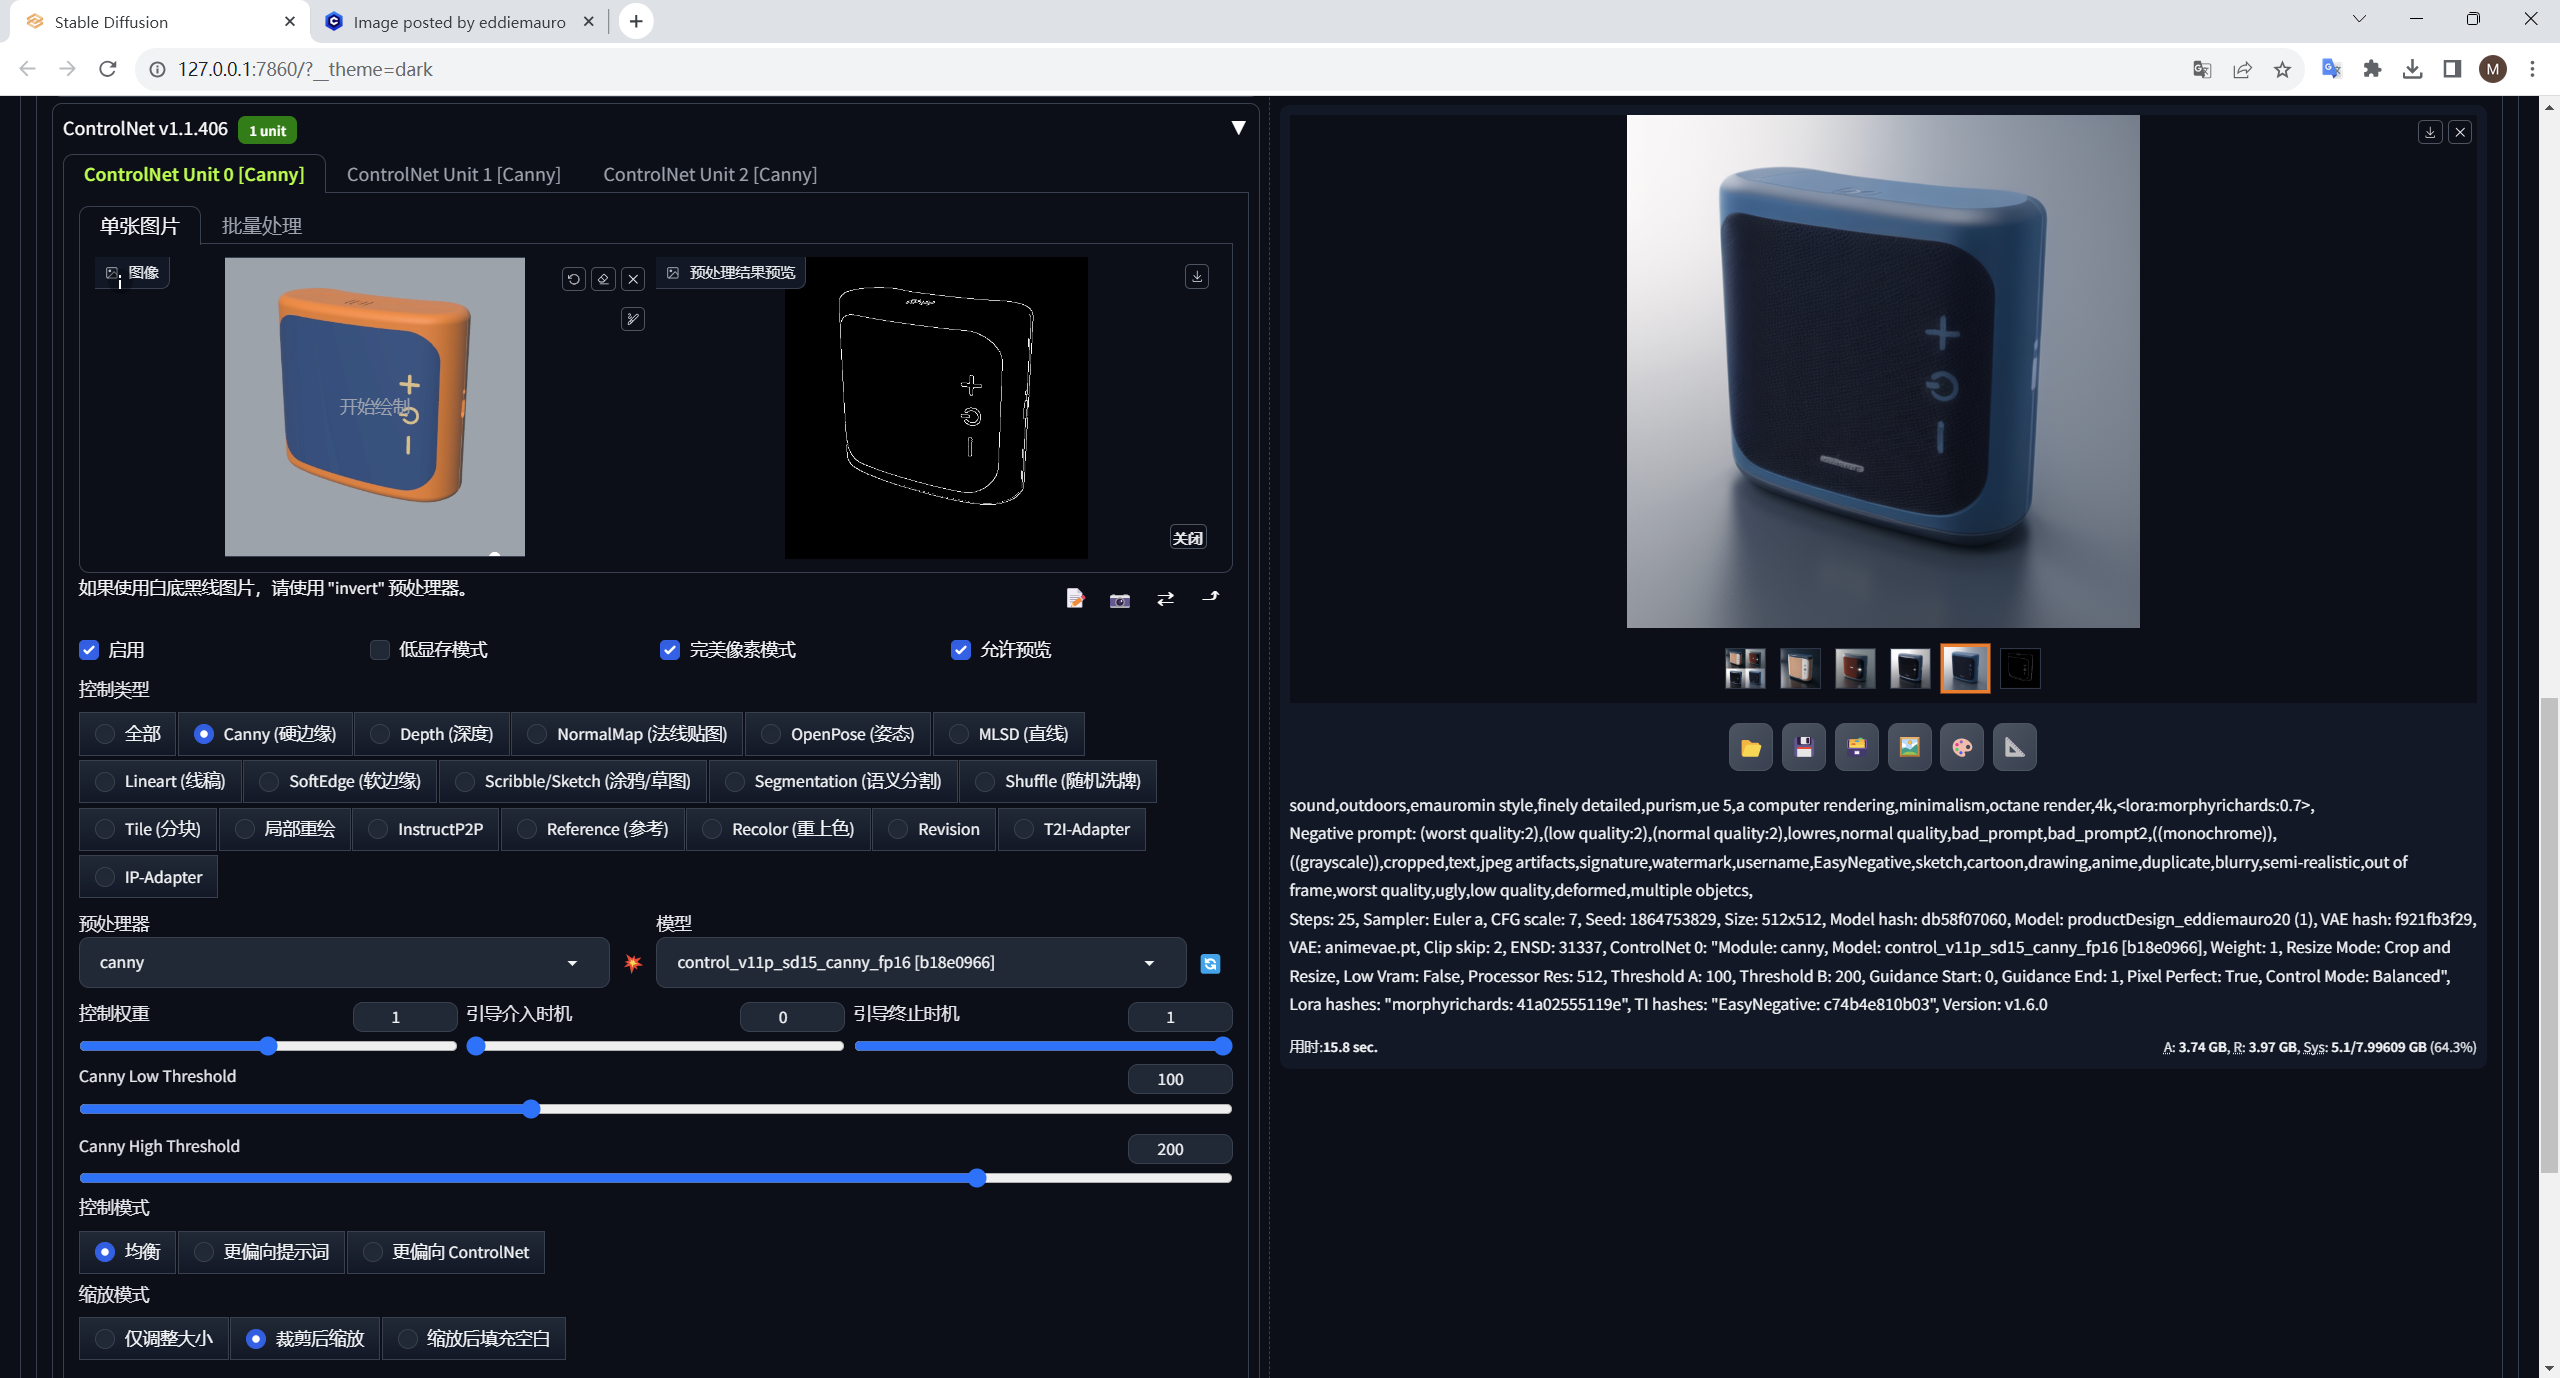Select the IP-Adapter control type
Image resolution: width=2560 pixels, height=1378 pixels.
(x=149, y=877)
